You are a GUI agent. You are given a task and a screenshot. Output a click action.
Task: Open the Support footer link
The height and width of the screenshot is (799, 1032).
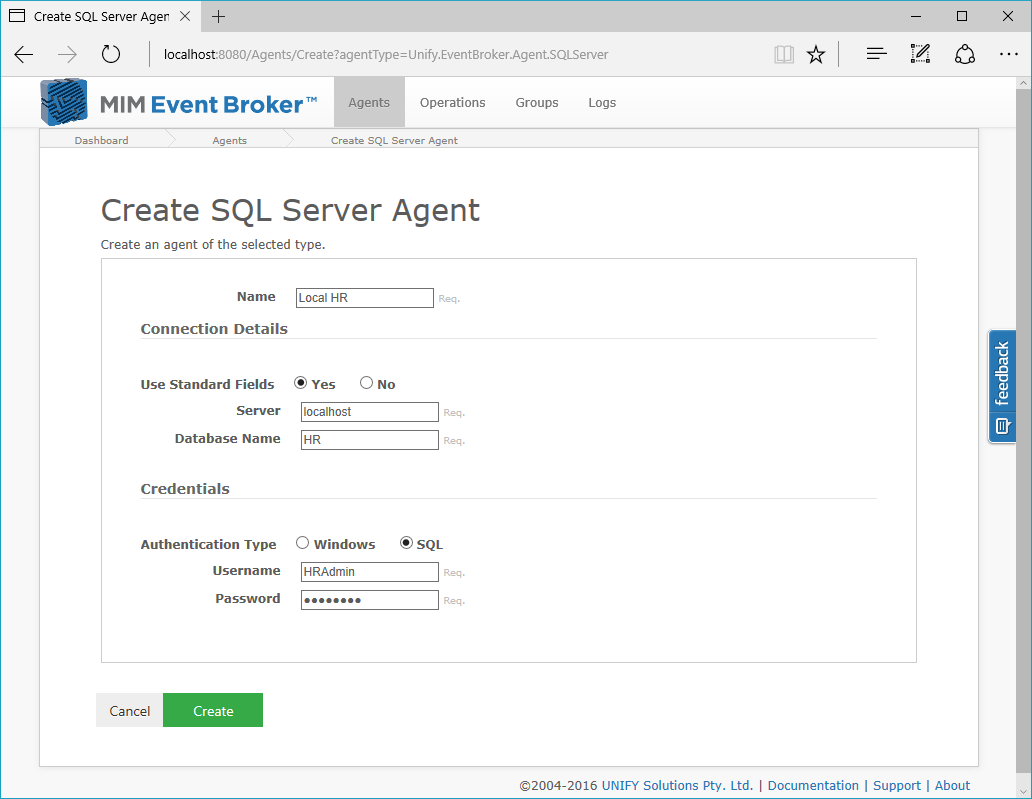(896, 785)
